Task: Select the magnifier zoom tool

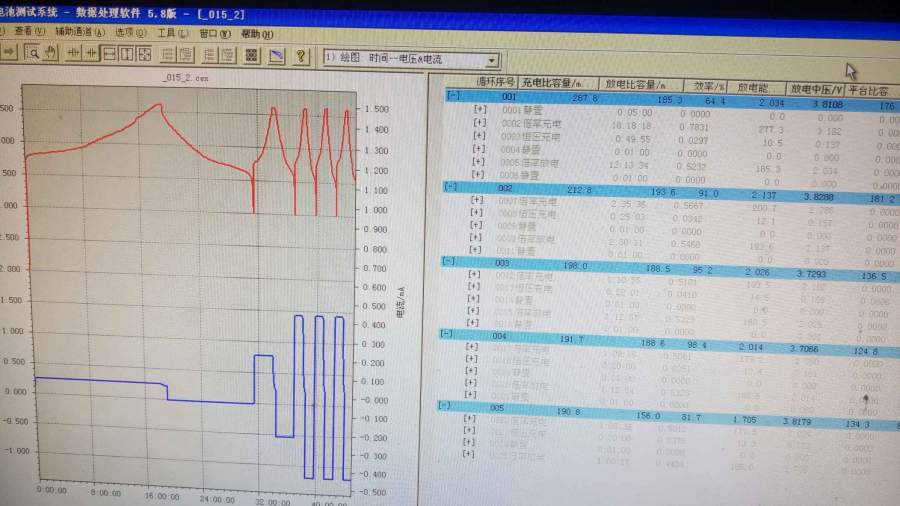Action: (33, 53)
